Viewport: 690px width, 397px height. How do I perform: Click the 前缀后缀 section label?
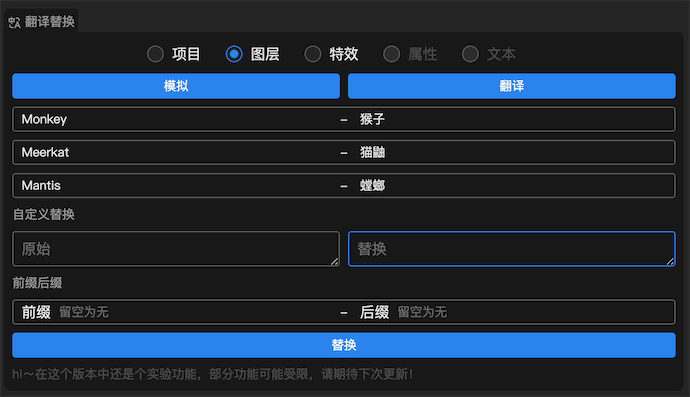[37, 283]
